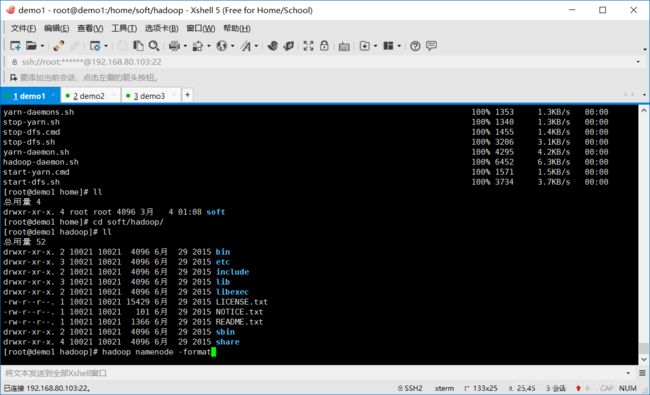The image size is (650, 395).
Task: Open the send-text bar dropdown arrow
Action: click(628, 373)
